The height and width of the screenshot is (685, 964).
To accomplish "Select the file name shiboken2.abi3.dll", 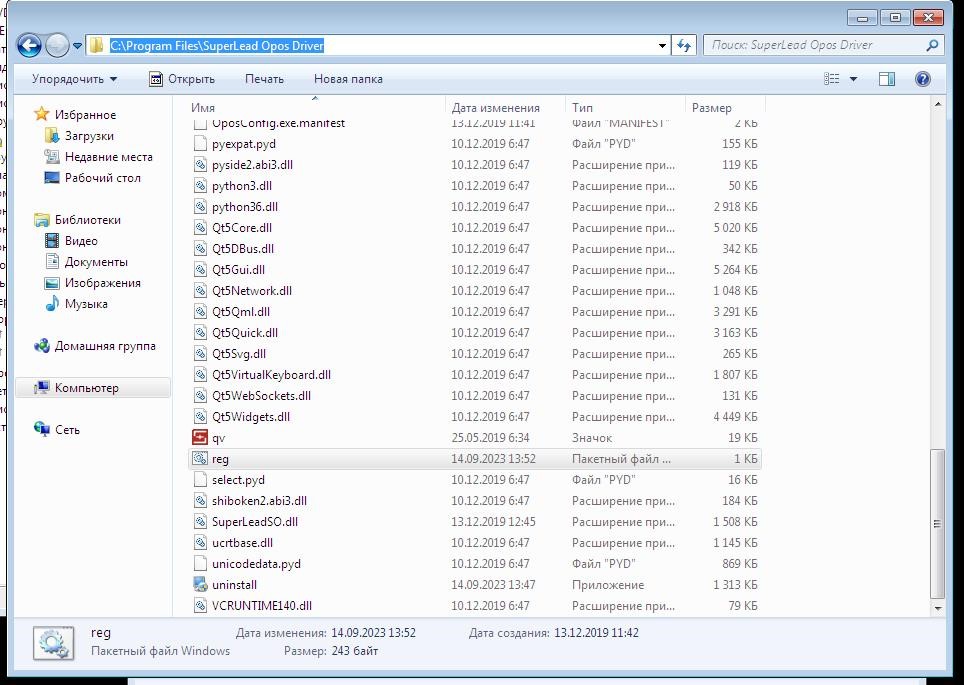I will [259, 501].
